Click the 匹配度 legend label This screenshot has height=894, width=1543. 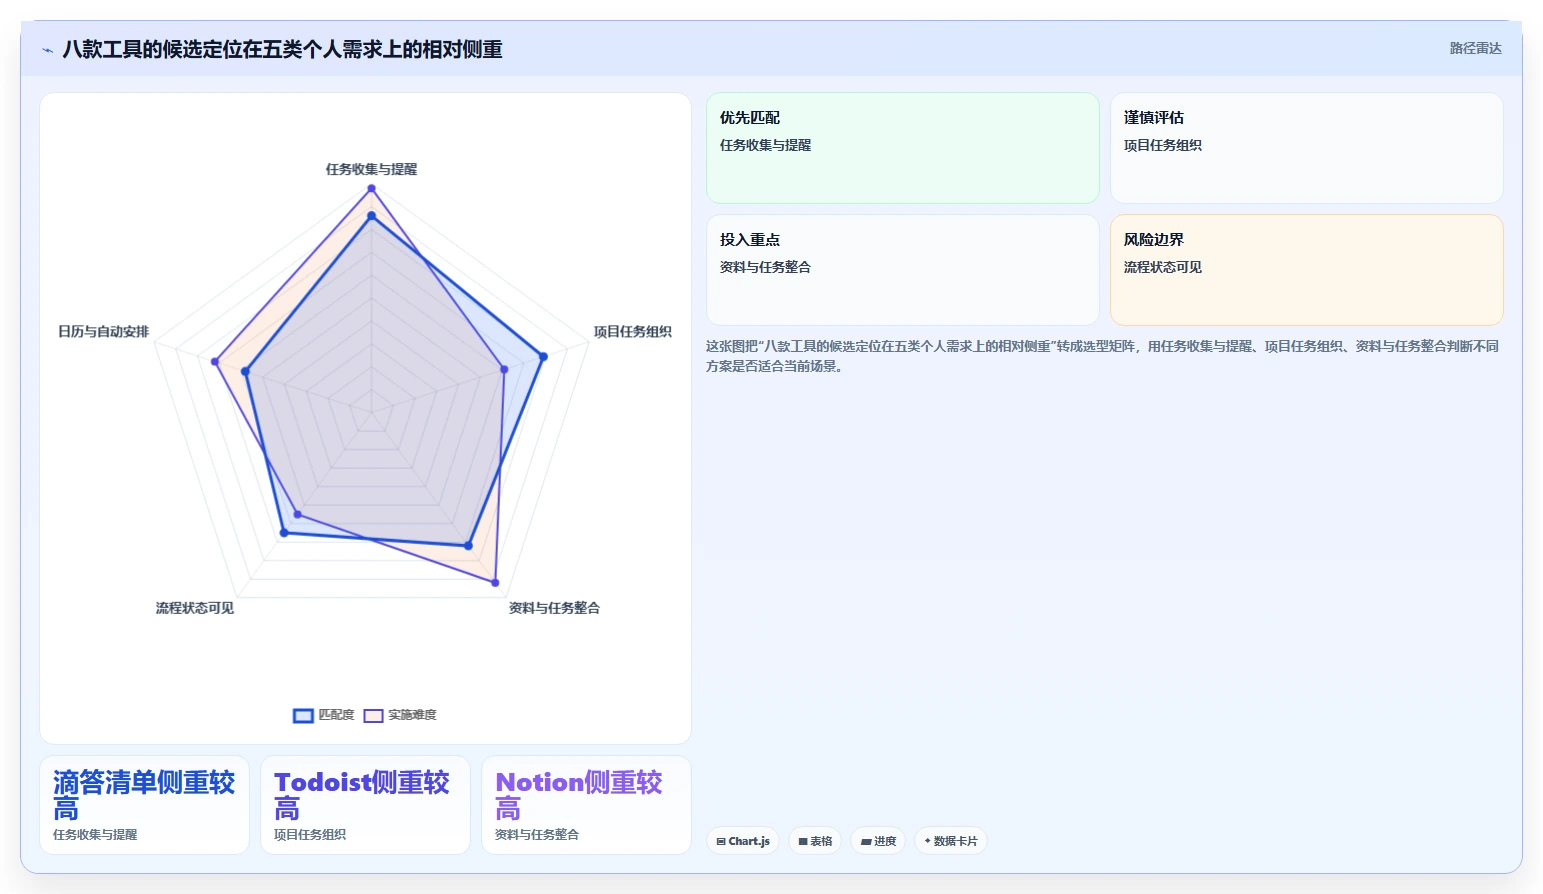click(336, 715)
